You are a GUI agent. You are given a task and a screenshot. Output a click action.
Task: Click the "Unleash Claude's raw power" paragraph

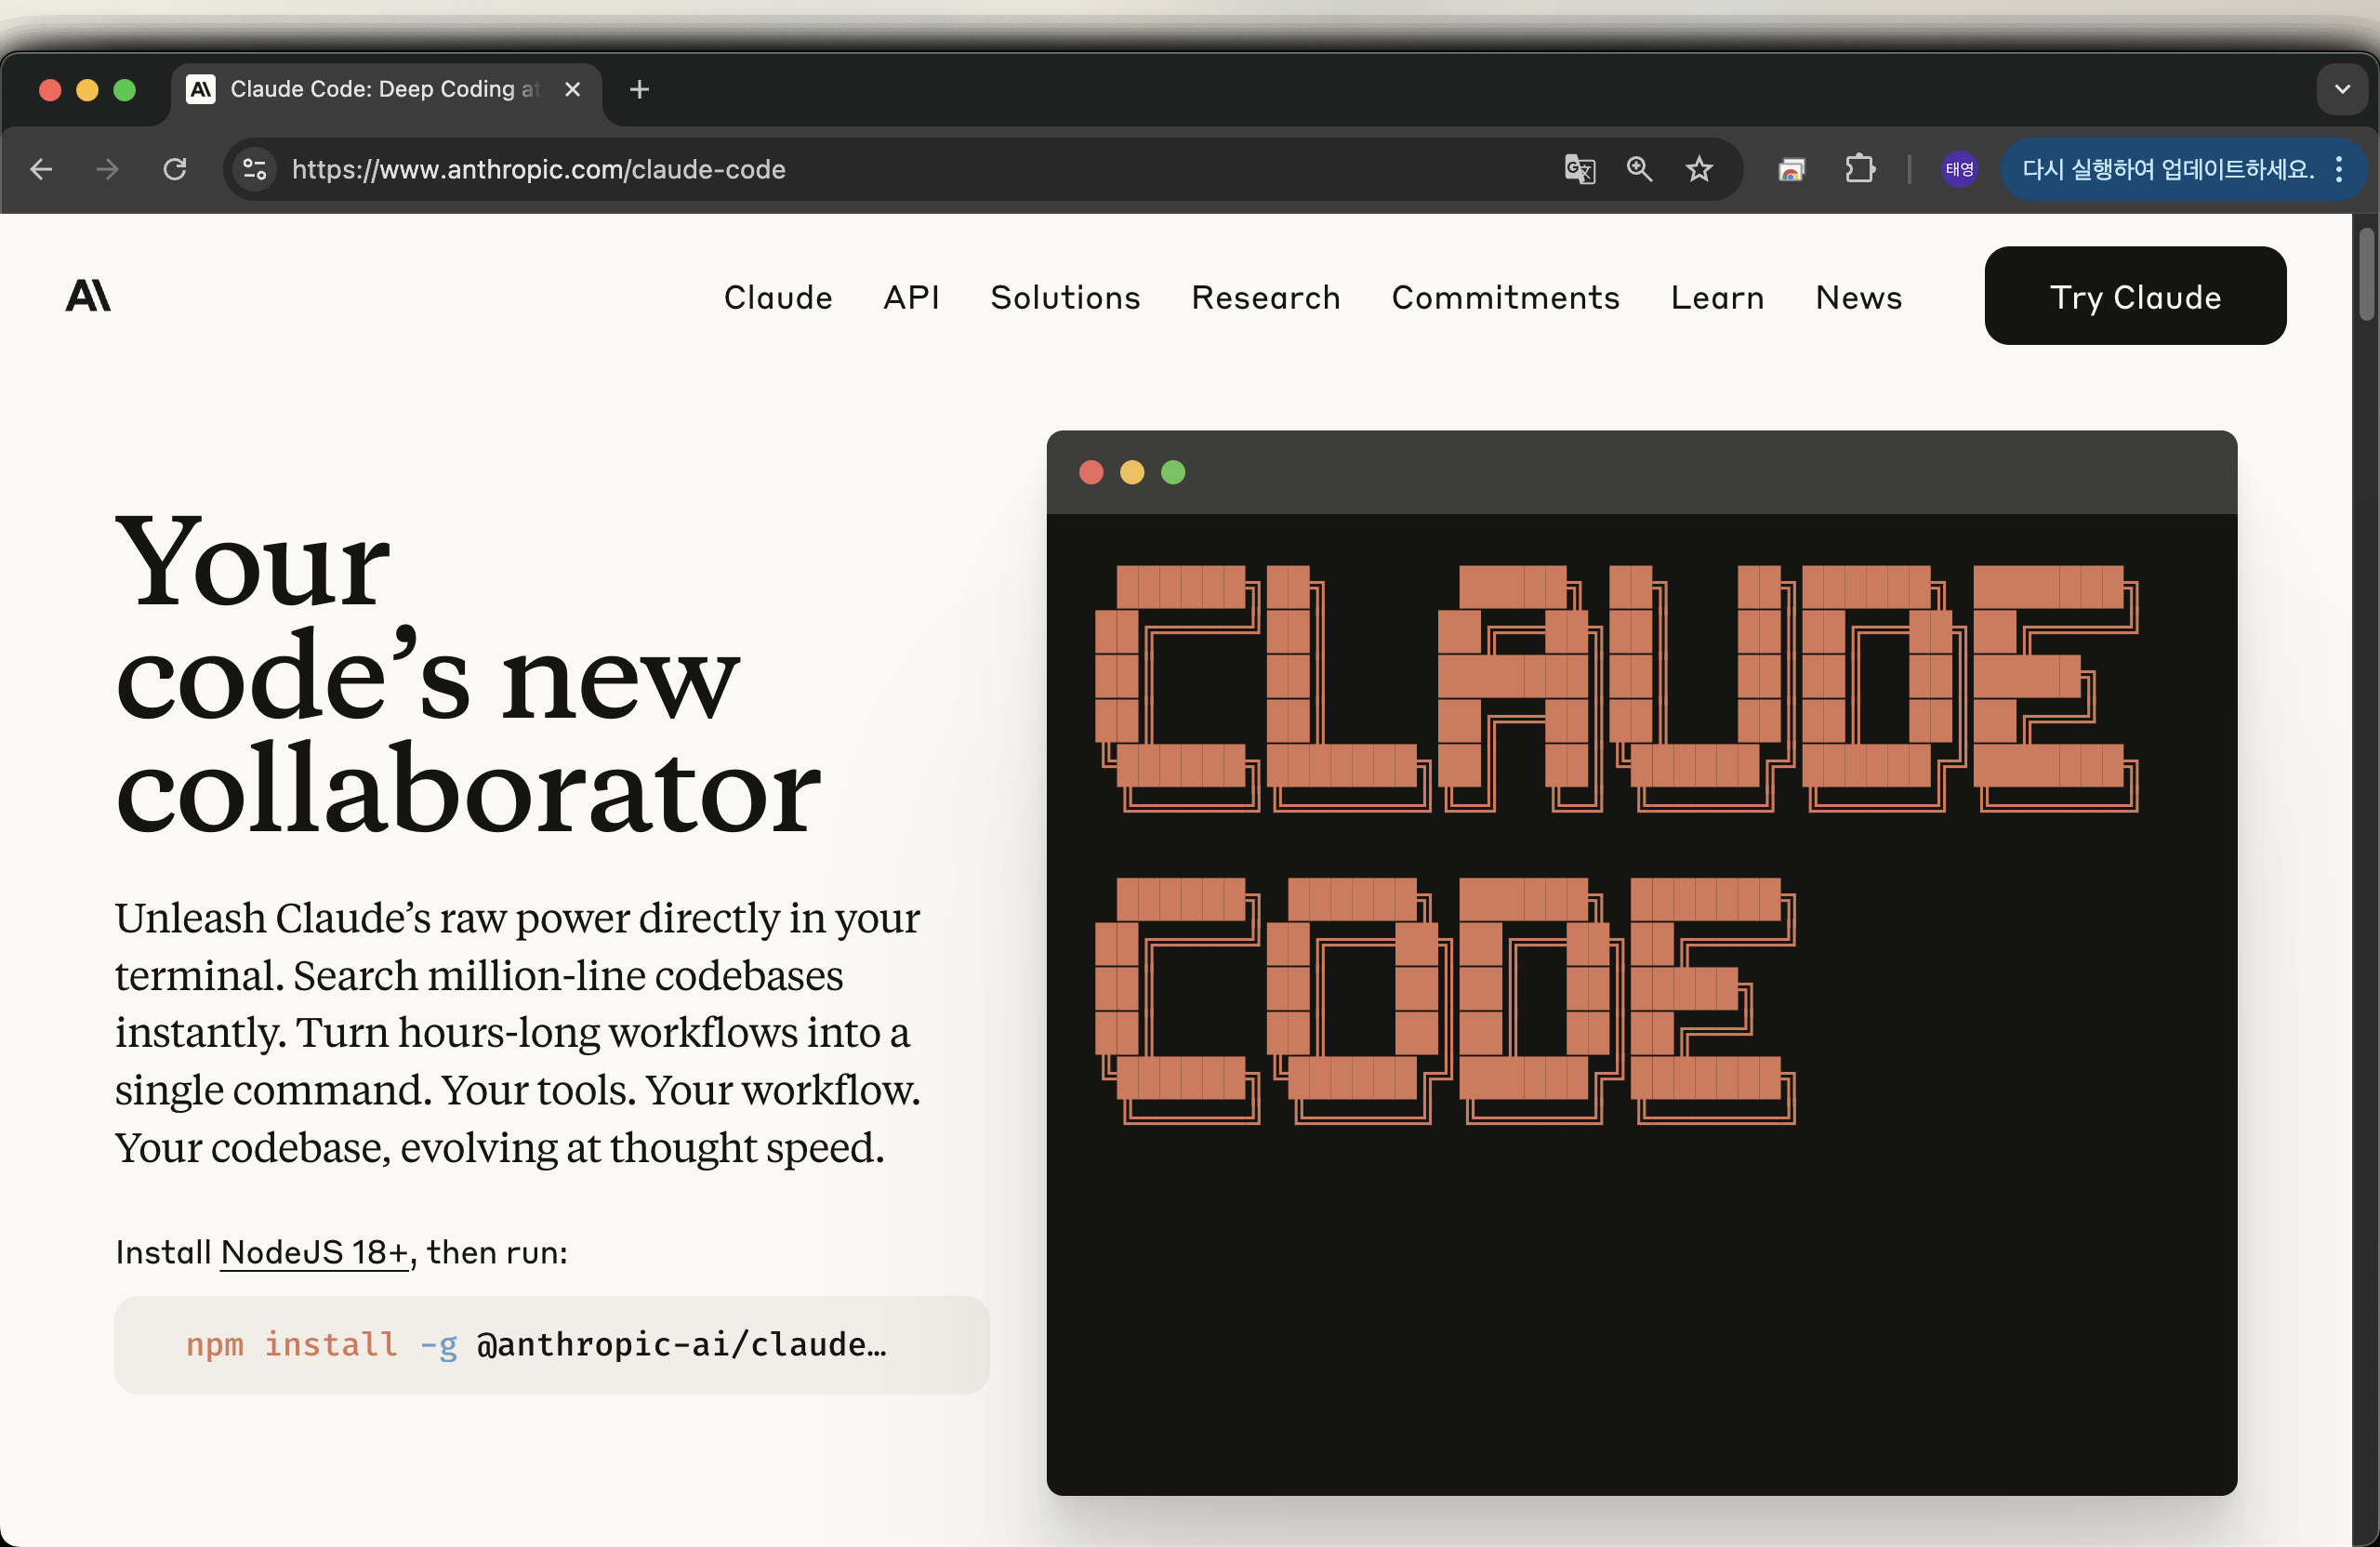[518, 1032]
